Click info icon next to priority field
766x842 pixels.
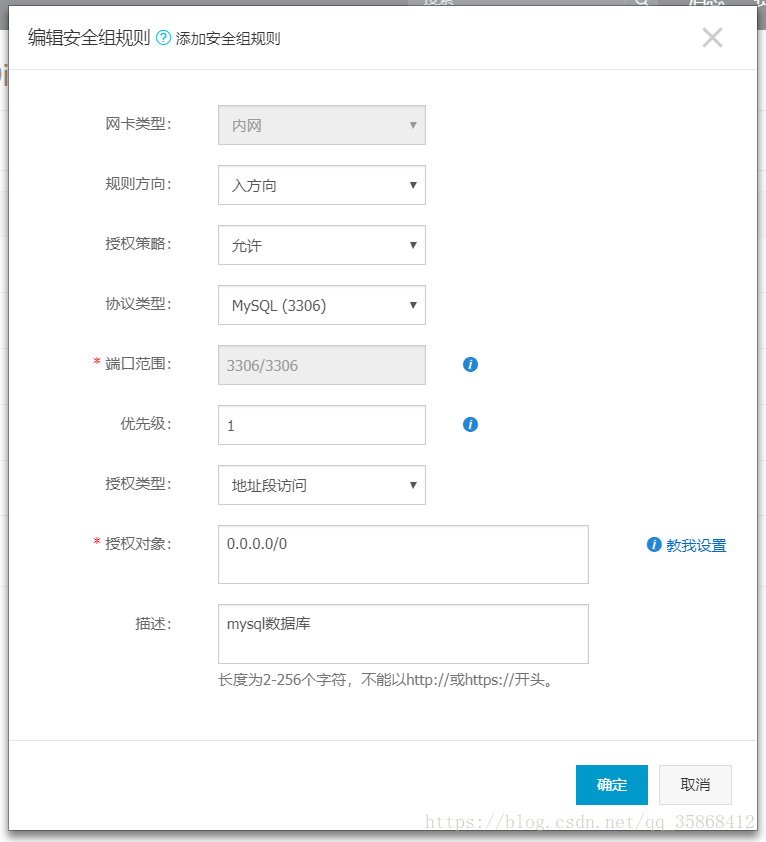coord(470,425)
